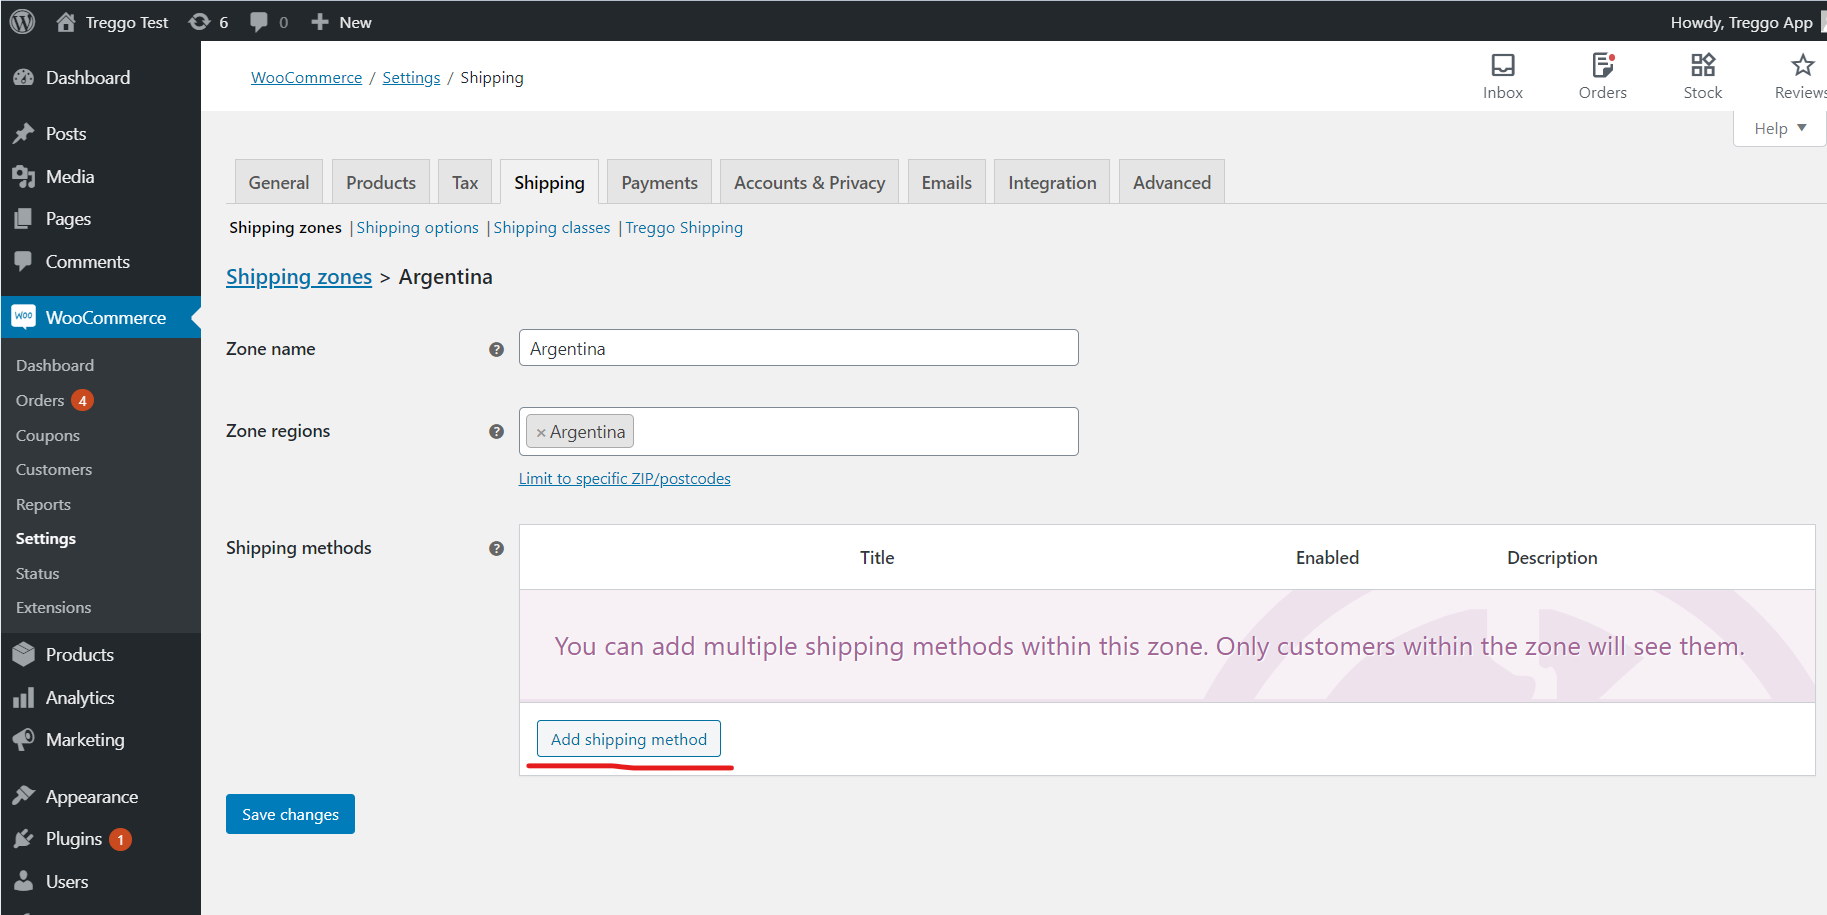Open the Integration settings tab

1052,182
